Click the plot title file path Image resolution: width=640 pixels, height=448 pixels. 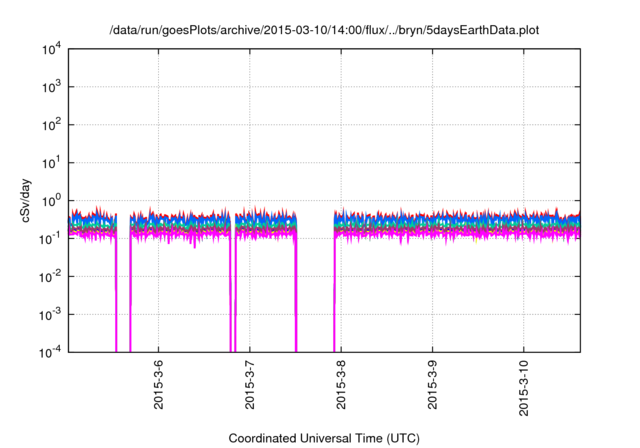[x=324, y=30]
